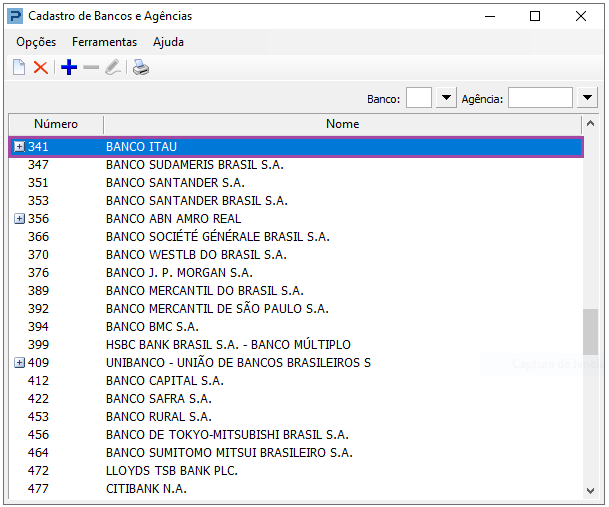609x507 pixels.
Task: Click the application icon in the title bar
Action: (15, 16)
